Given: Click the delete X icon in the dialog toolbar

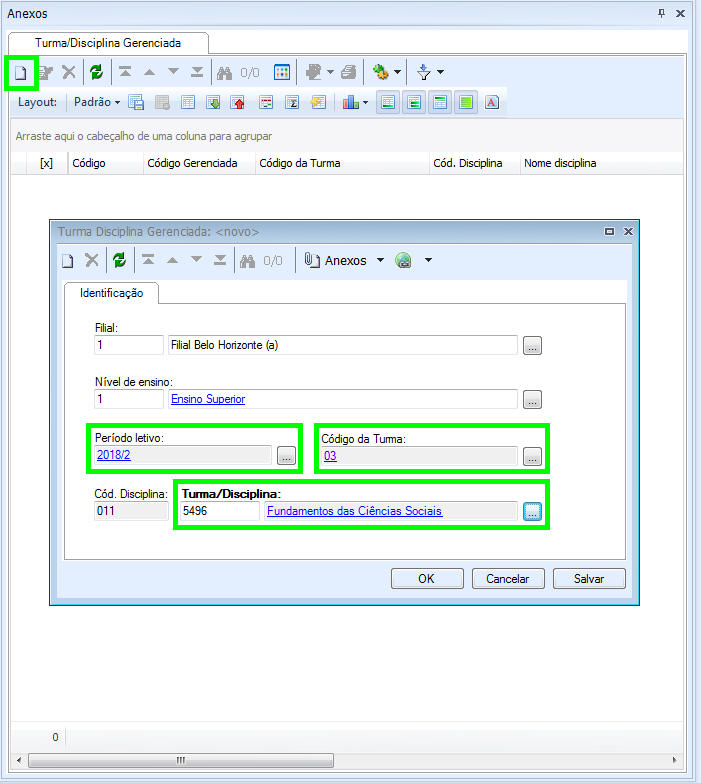Looking at the screenshot, I should tap(92, 260).
